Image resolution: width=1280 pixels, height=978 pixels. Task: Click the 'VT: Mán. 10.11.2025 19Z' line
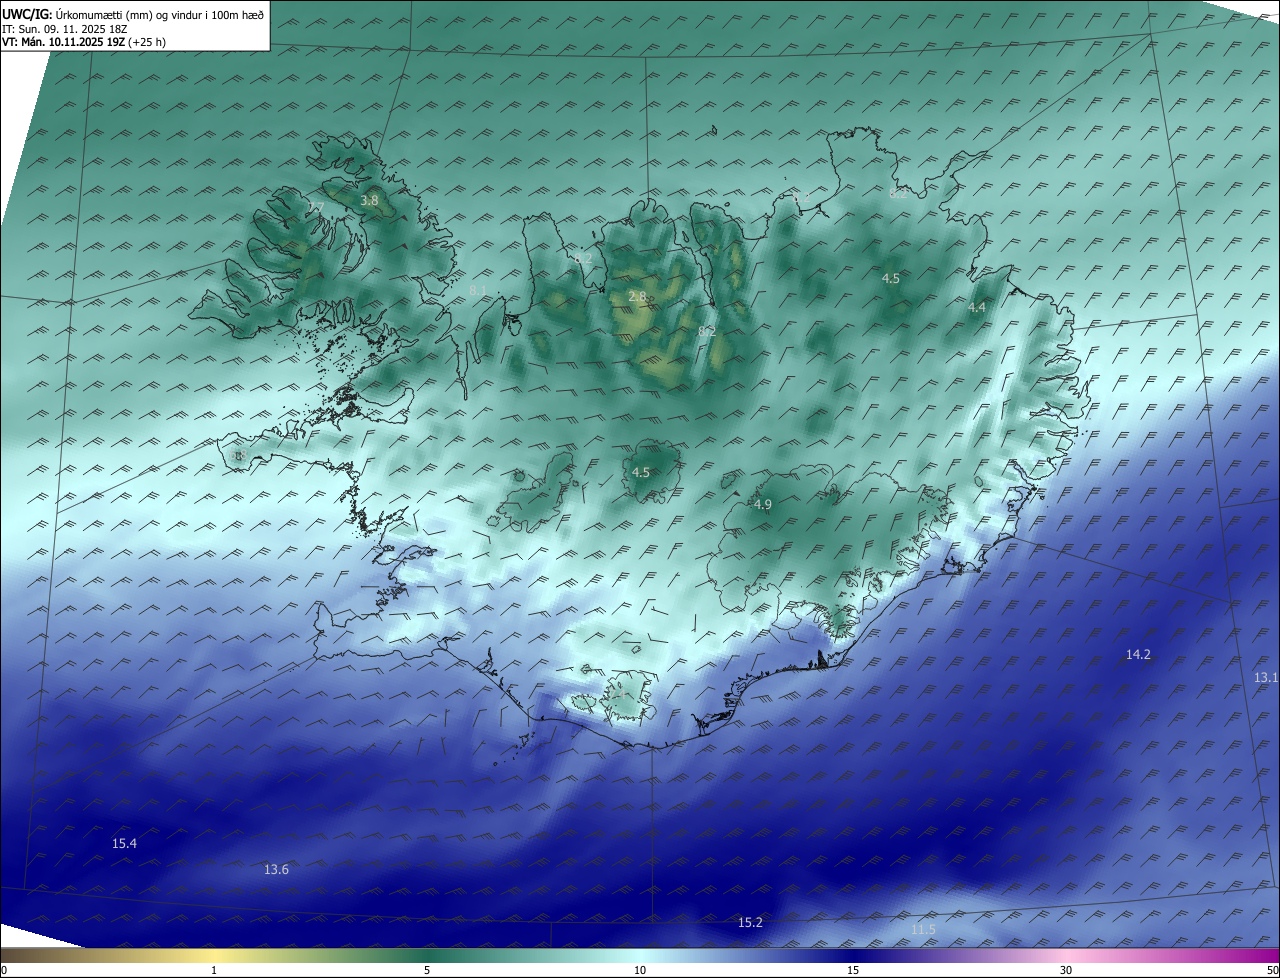click(82, 43)
